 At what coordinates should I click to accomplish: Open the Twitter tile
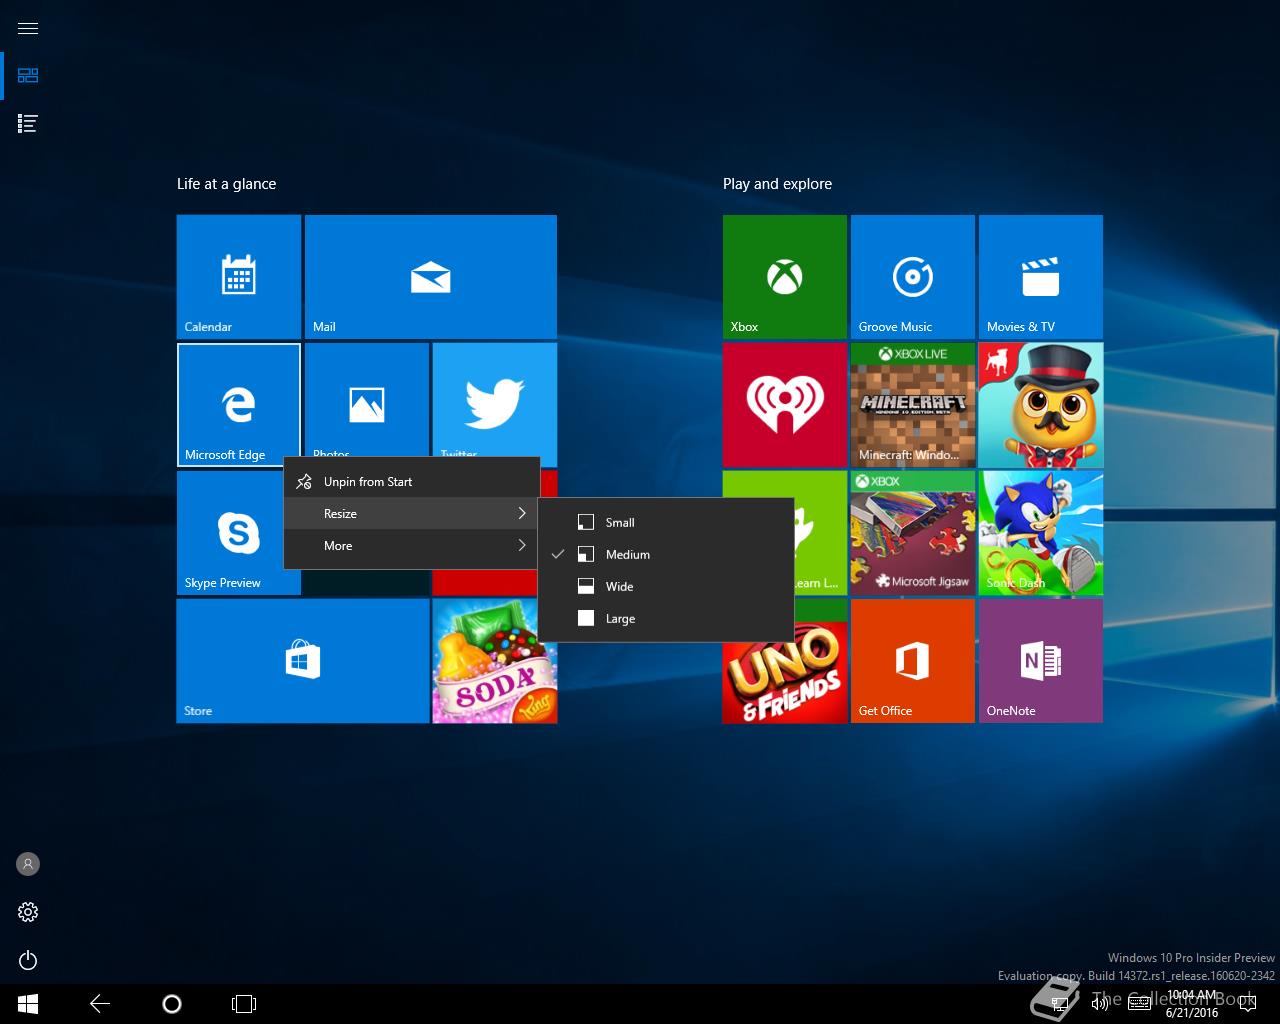click(495, 400)
